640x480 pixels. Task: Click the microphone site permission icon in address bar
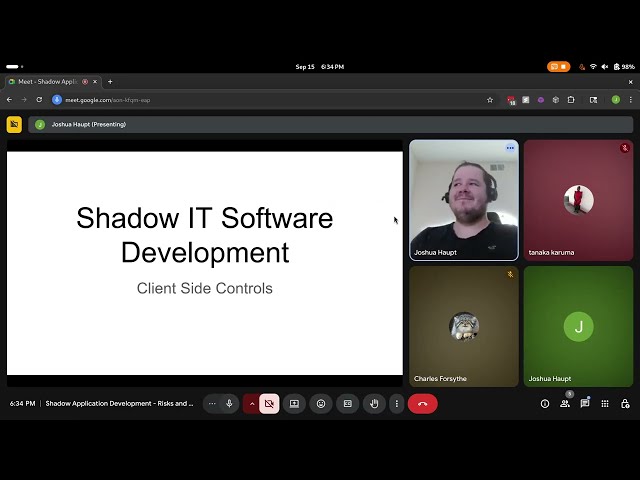coord(57,100)
